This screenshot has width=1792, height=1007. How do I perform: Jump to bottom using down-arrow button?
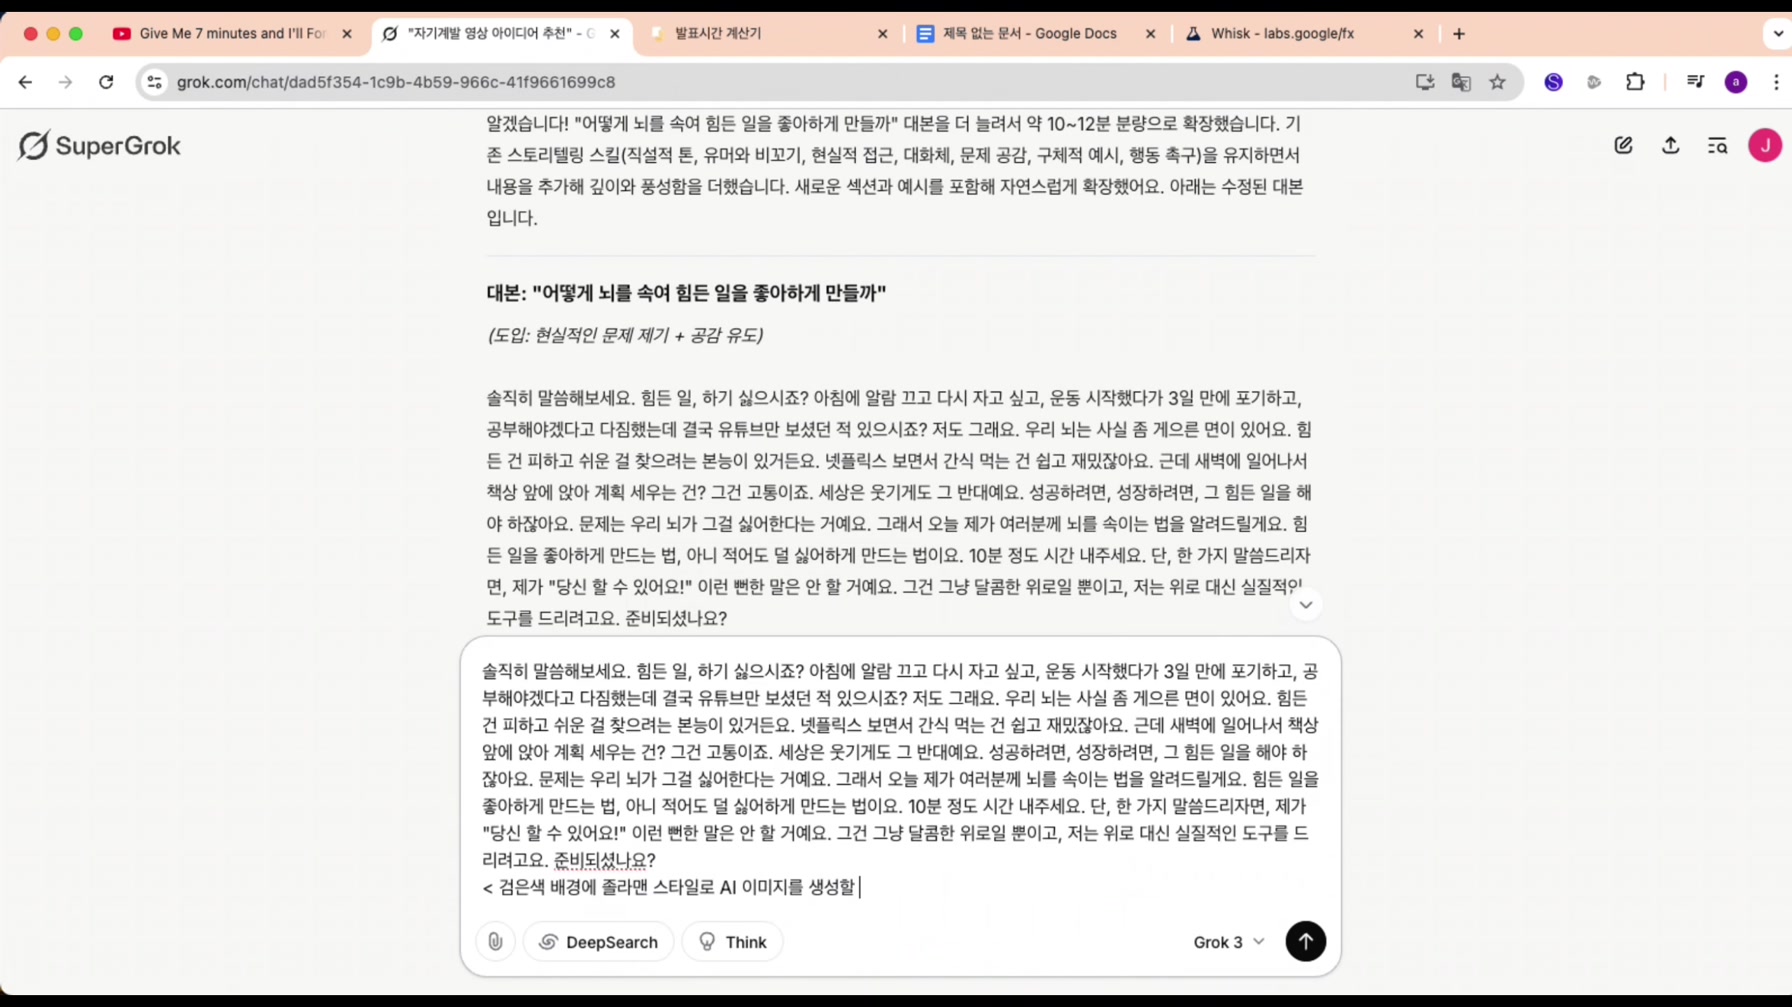tap(1305, 605)
